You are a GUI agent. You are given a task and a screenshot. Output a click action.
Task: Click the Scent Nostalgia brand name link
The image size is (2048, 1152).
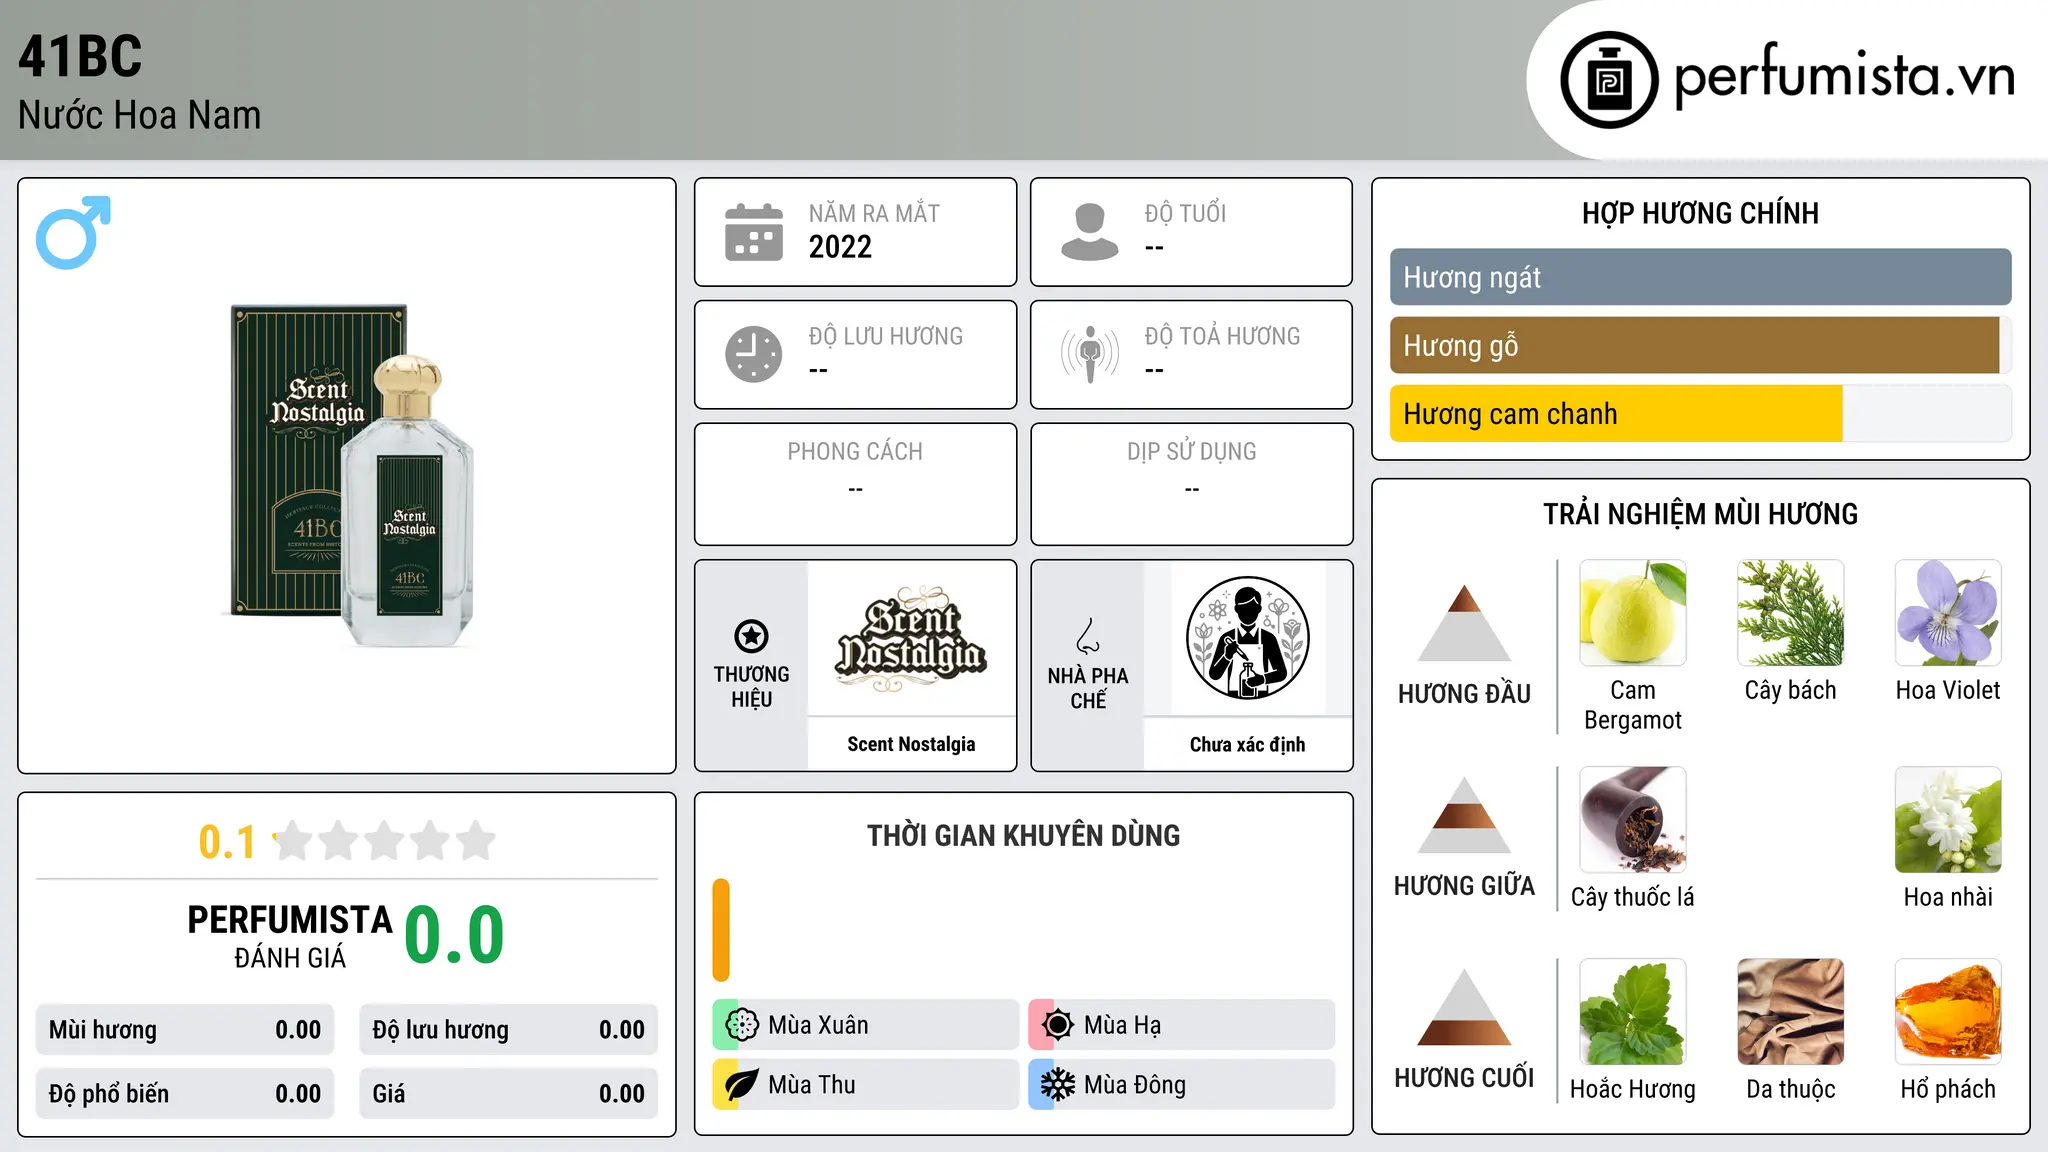(x=911, y=744)
